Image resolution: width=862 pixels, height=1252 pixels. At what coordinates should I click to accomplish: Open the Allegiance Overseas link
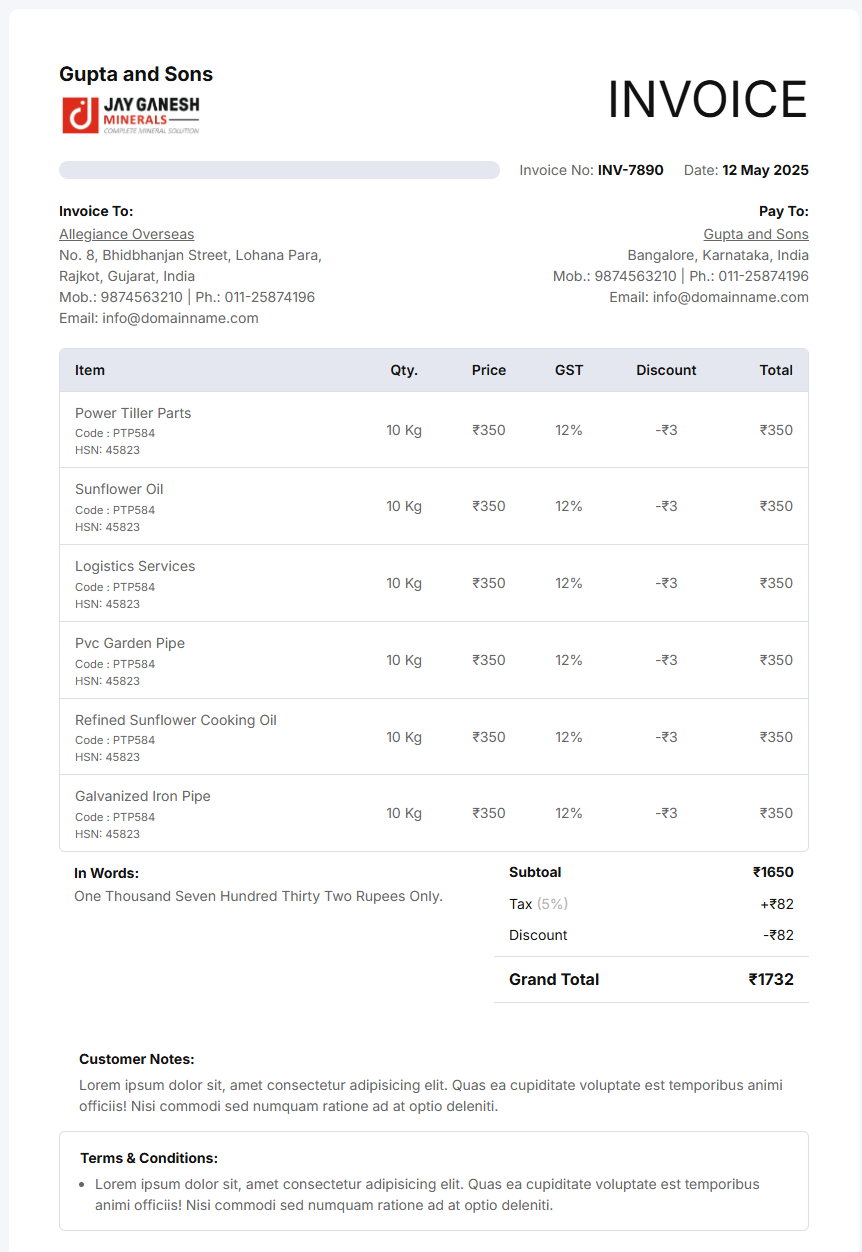pyautogui.click(x=127, y=234)
